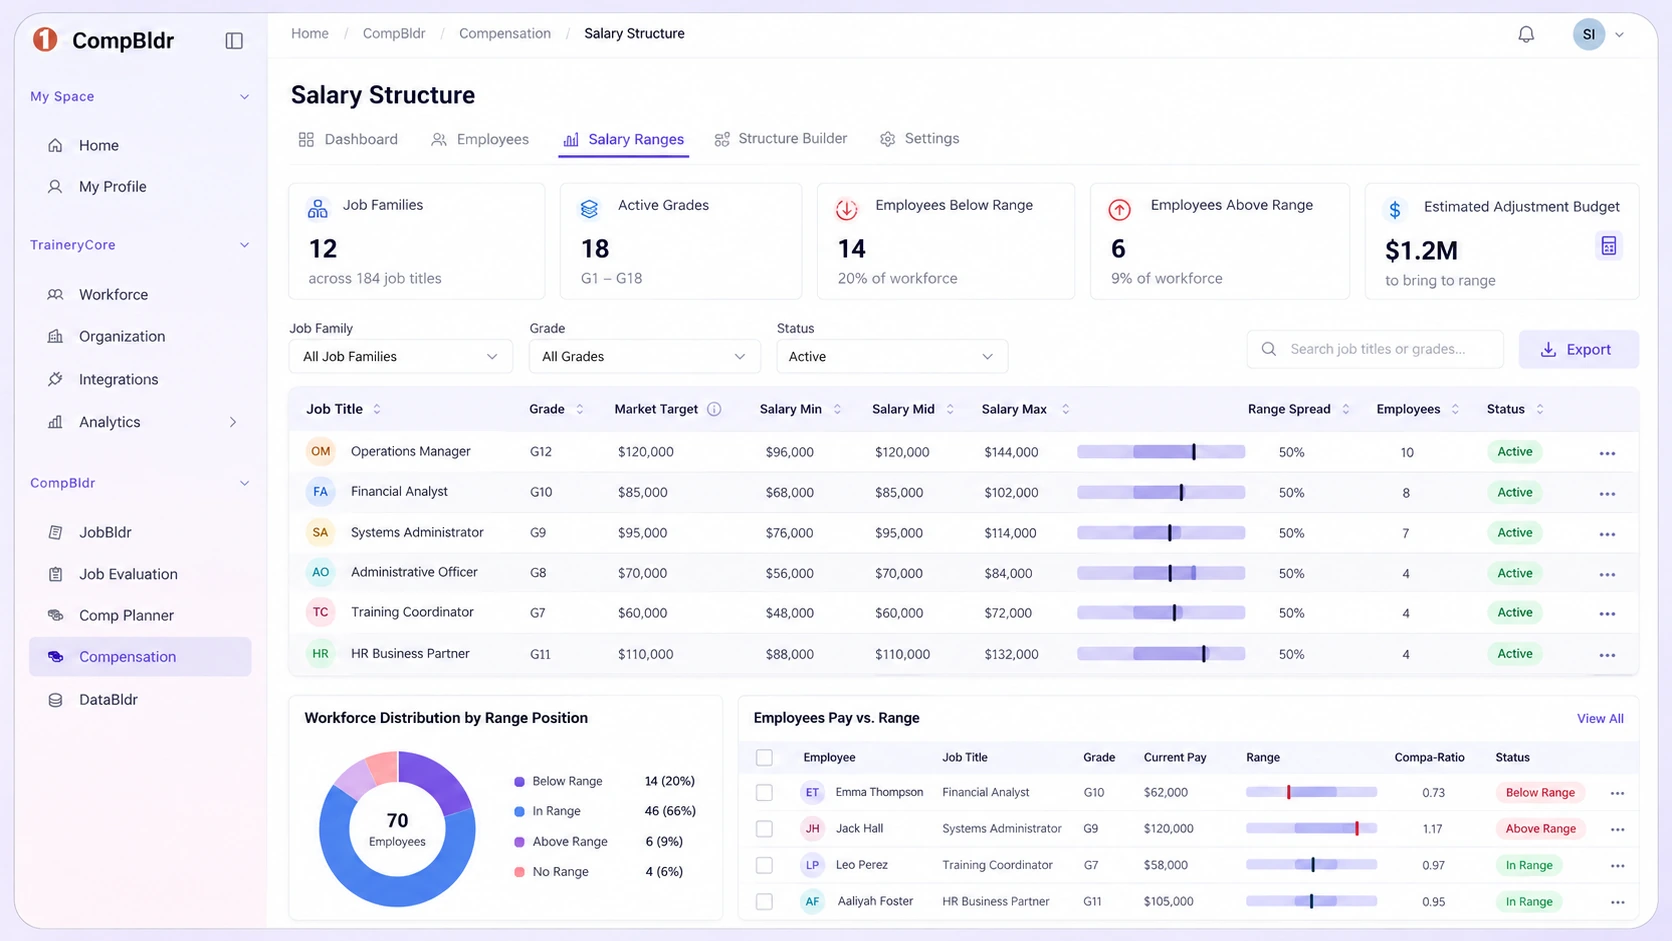Viewport: 1672px width, 941px height.
Task: Click the search job titles field
Action: point(1375,349)
